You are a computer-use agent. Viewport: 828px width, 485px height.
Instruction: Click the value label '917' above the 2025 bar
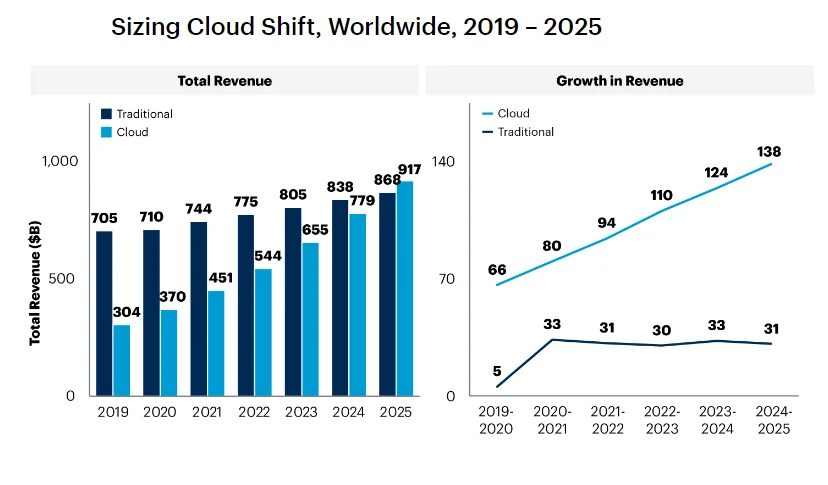pyautogui.click(x=410, y=170)
